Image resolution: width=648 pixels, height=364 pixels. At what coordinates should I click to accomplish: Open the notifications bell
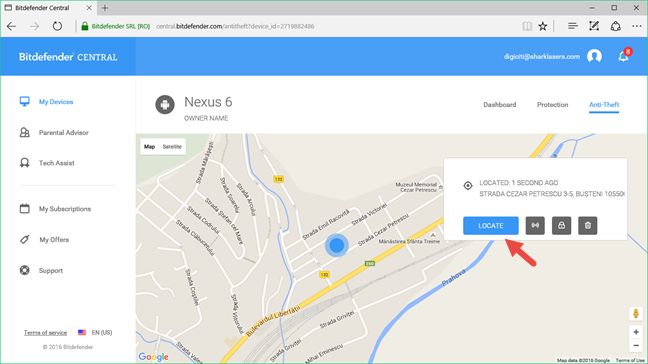point(623,57)
